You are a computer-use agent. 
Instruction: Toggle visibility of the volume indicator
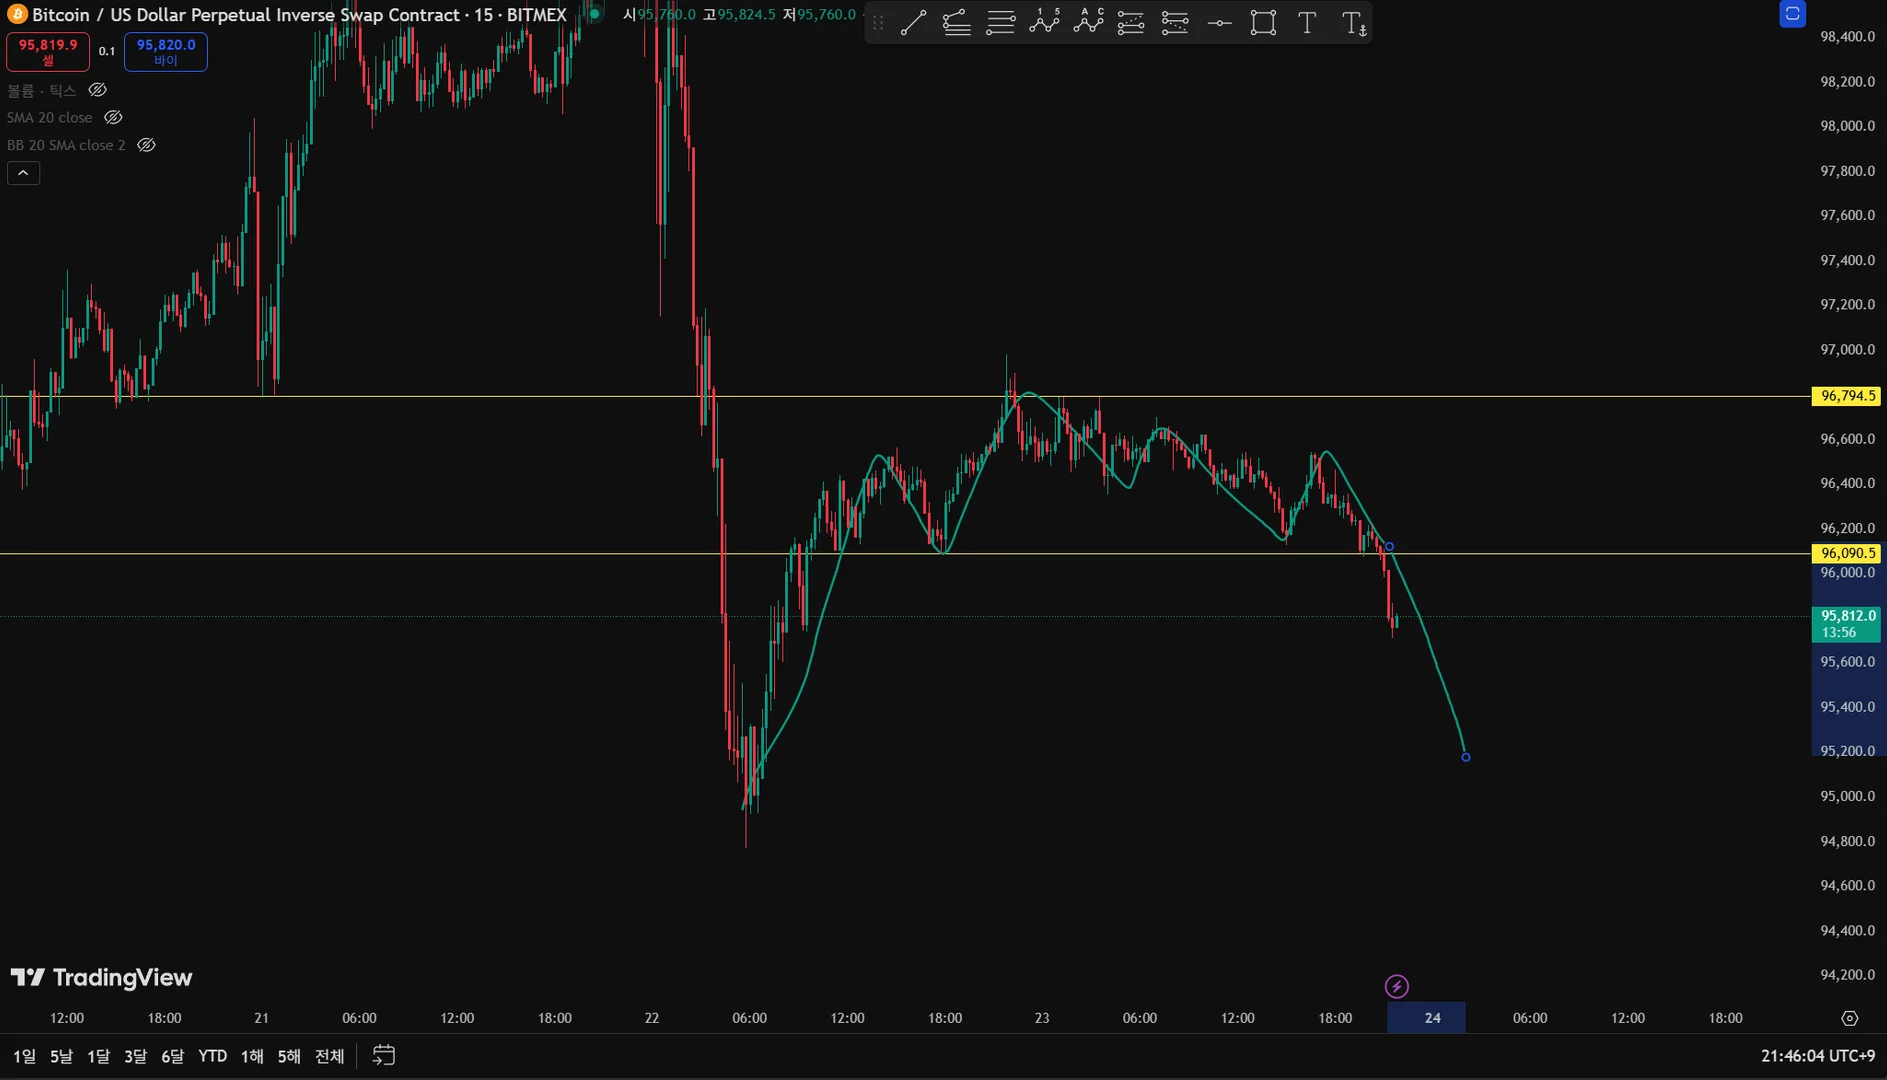click(97, 90)
